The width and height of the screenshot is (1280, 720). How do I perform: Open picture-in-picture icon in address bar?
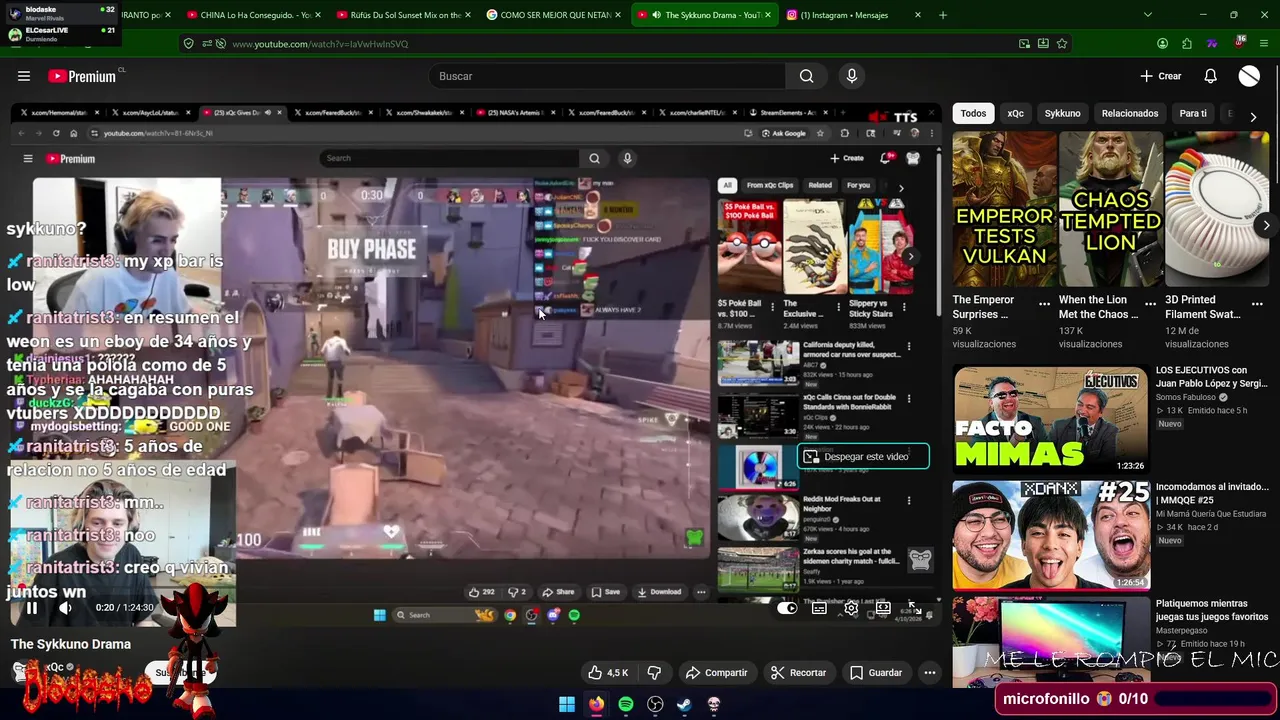tap(1024, 44)
